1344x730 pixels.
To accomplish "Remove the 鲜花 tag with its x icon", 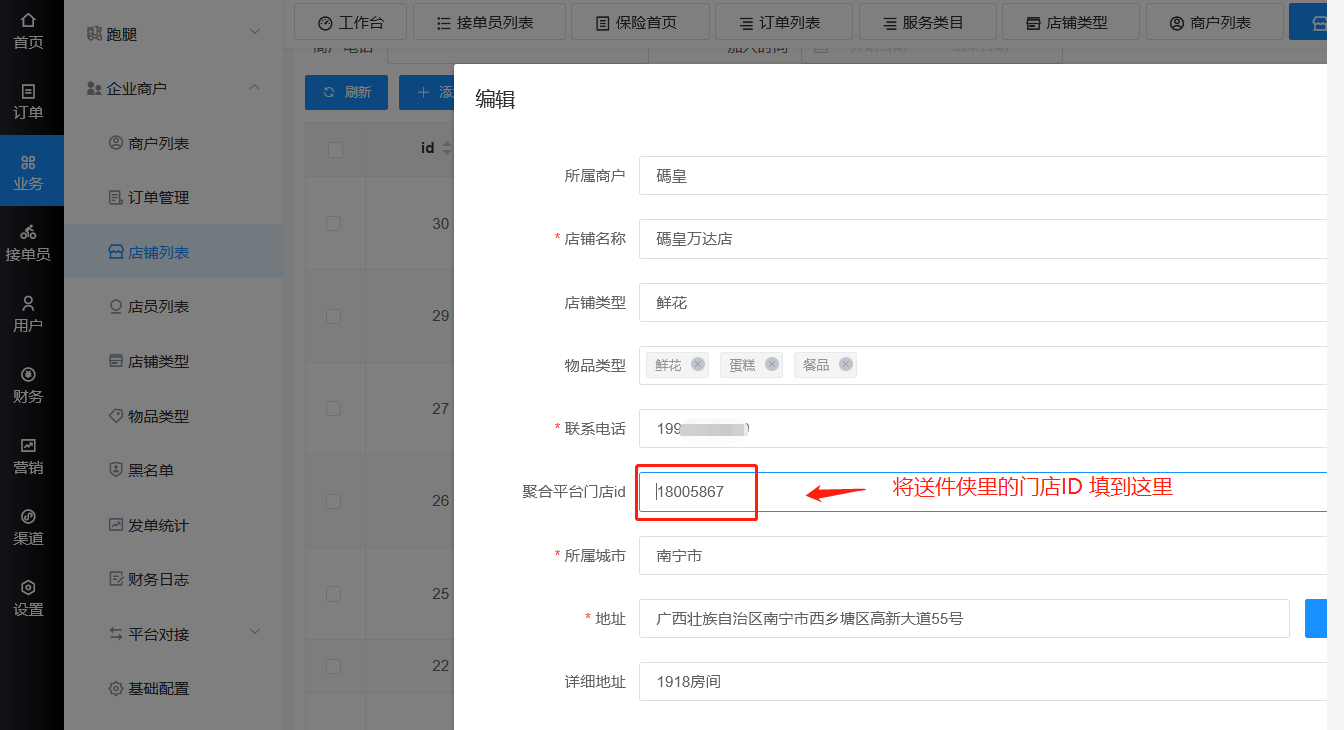I will pos(698,364).
